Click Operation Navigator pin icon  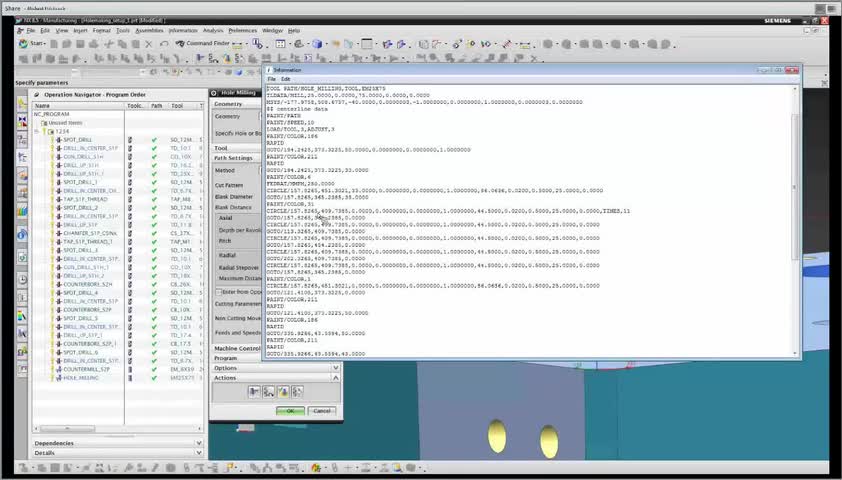click(37, 94)
